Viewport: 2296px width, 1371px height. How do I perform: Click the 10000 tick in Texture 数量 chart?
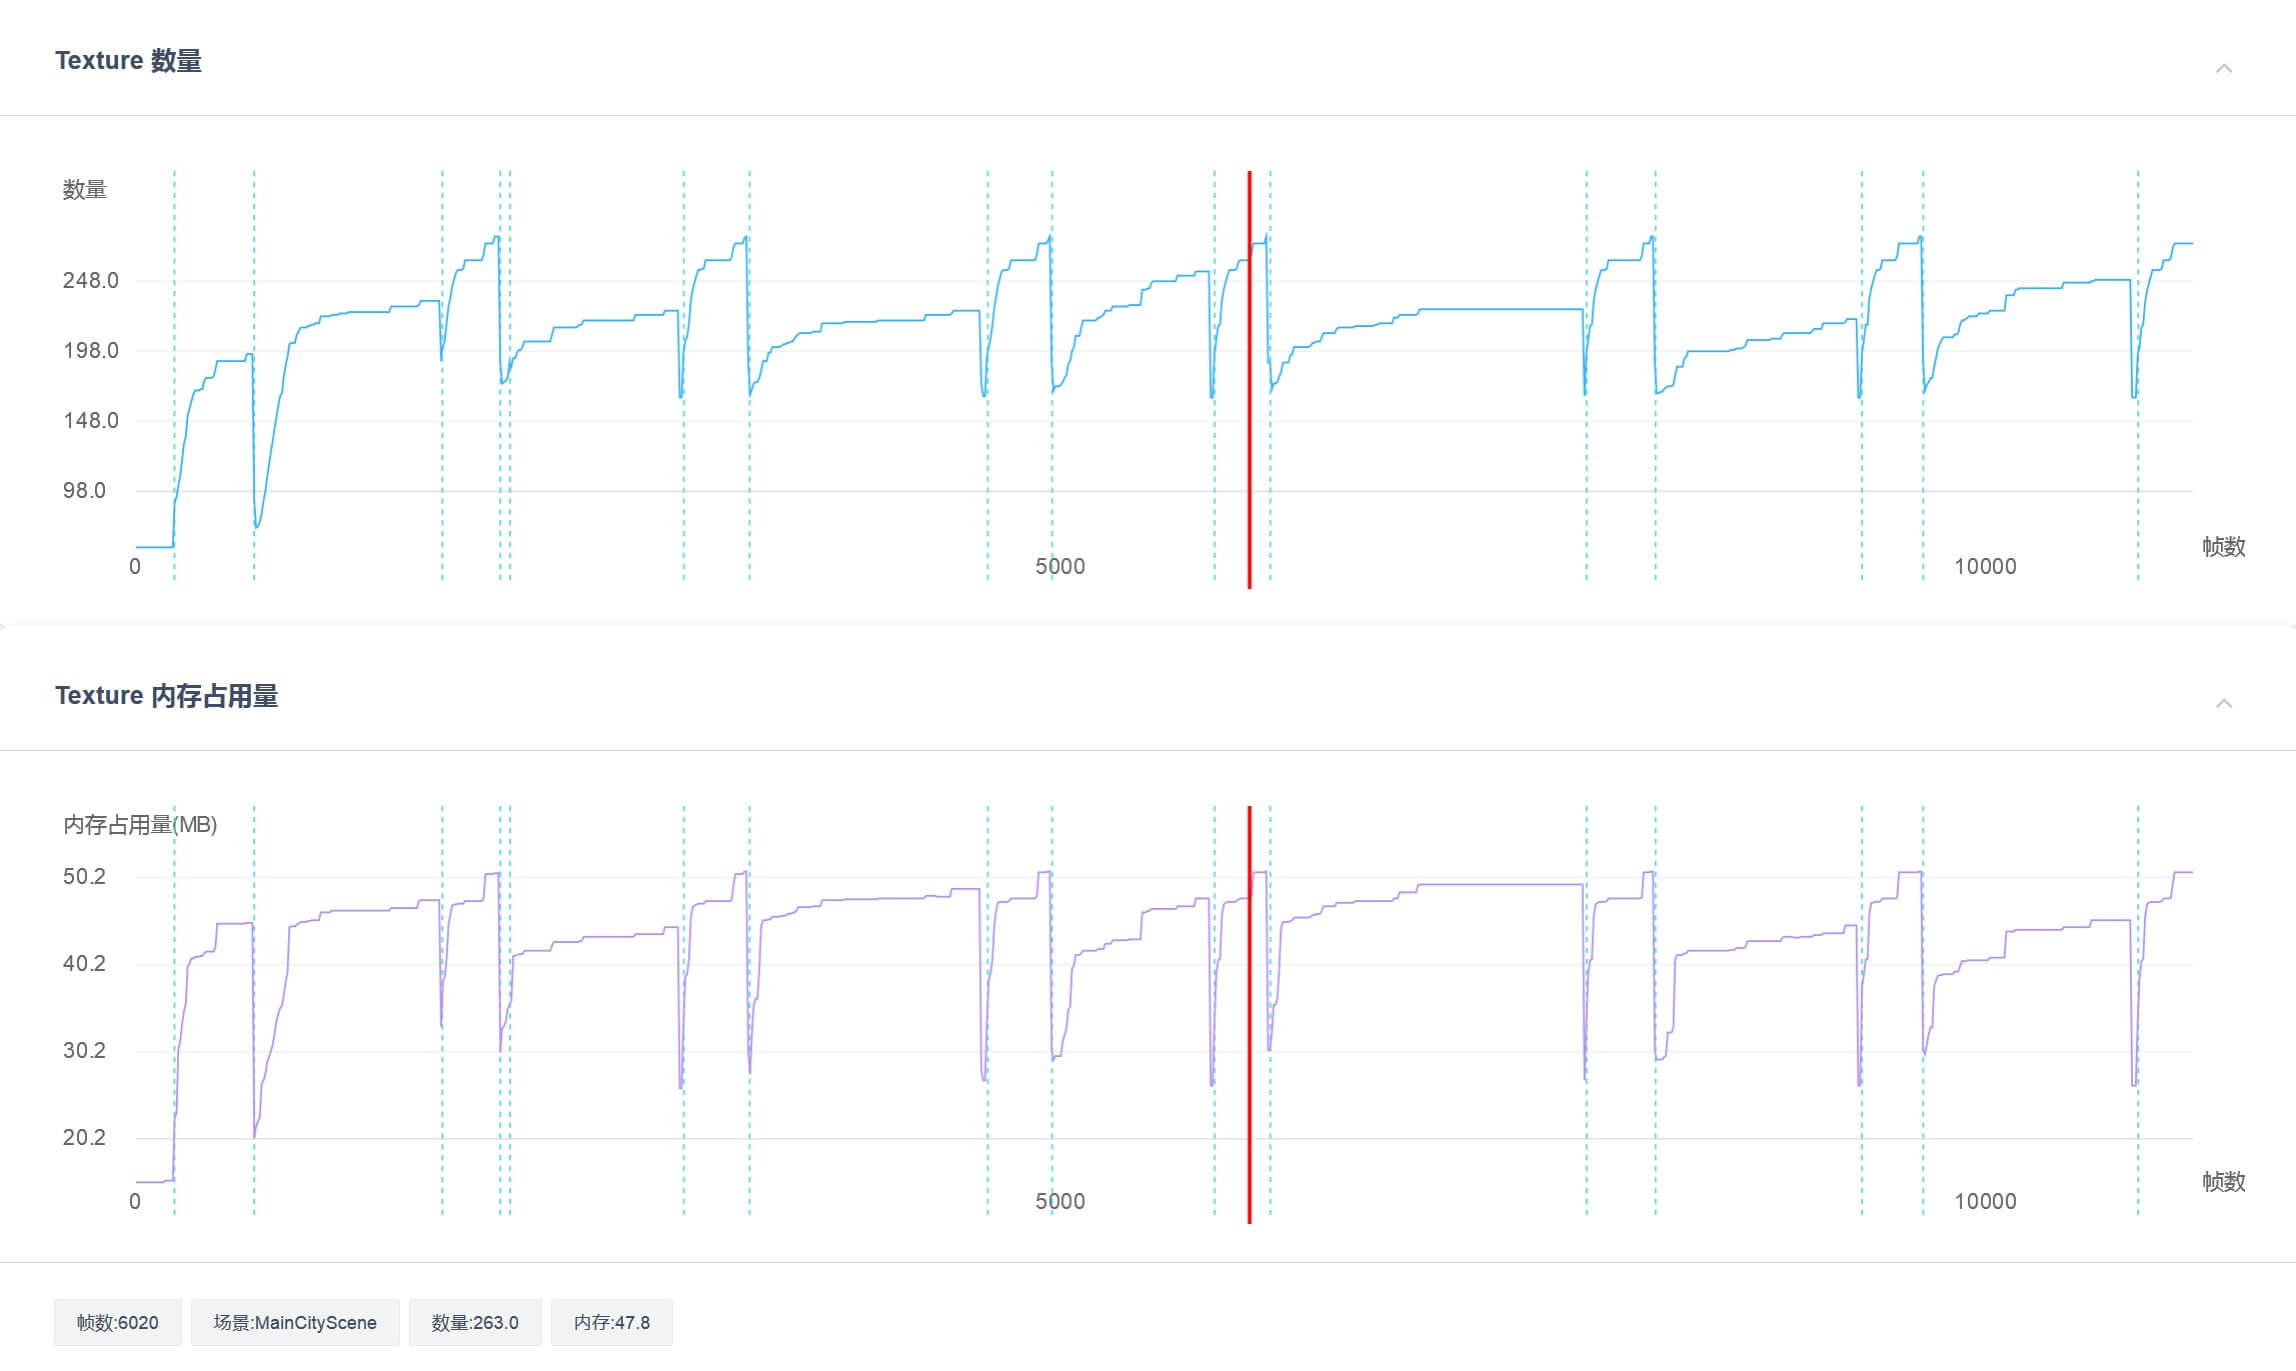[x=1985, y=566]
